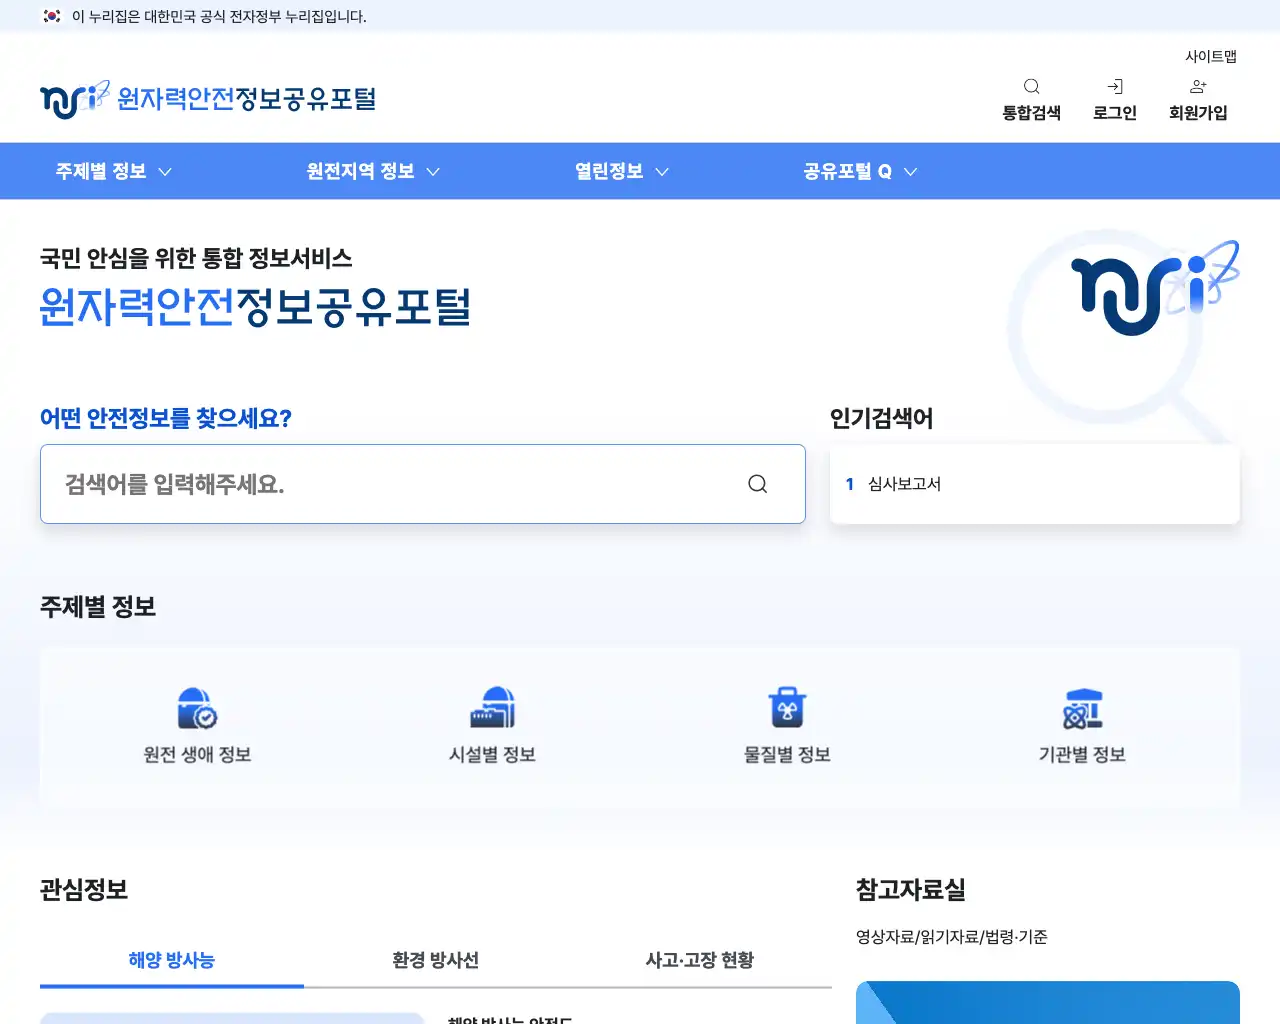Expand the 주제별 정보 dropdown menu
Viewport: 1280px width, 1024px height.
click(x=113, y=171)
